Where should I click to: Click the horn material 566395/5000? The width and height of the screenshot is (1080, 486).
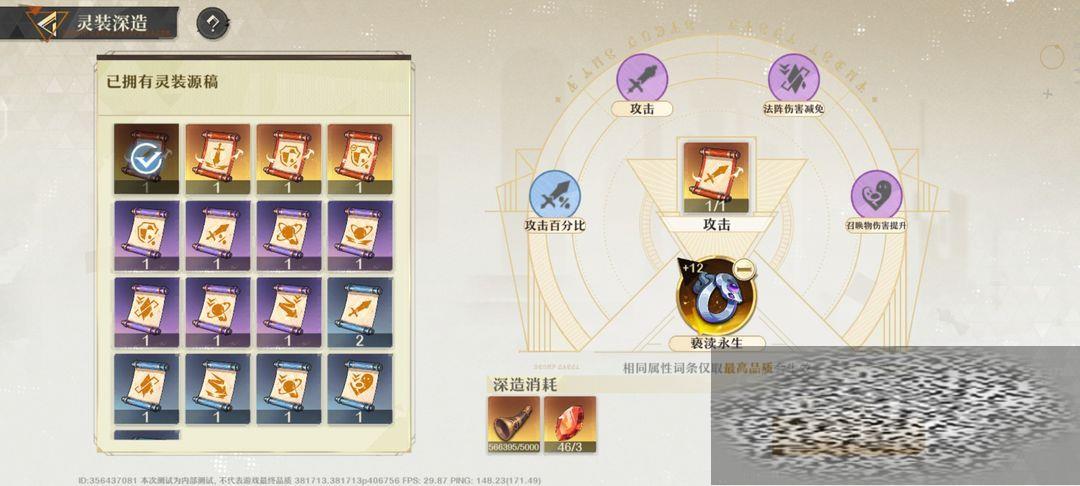[x=514, y=425]
